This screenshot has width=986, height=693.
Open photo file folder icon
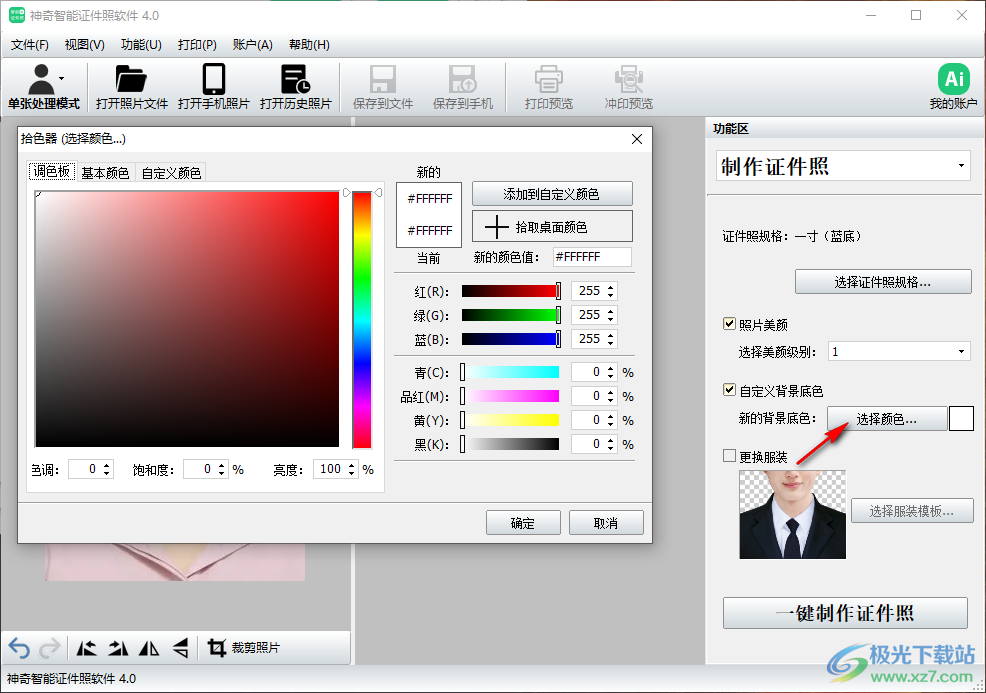(x=131, y=79)
